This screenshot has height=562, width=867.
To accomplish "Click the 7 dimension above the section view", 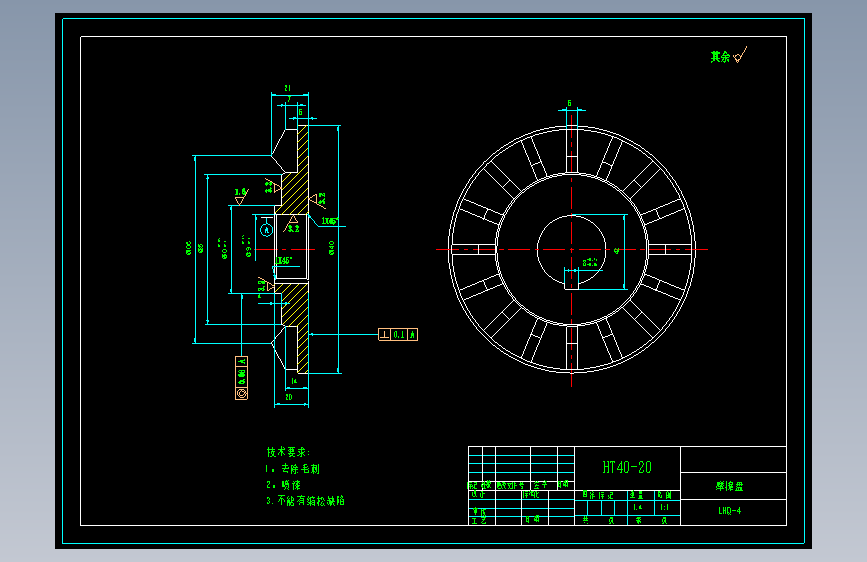I will click(289, 100).
